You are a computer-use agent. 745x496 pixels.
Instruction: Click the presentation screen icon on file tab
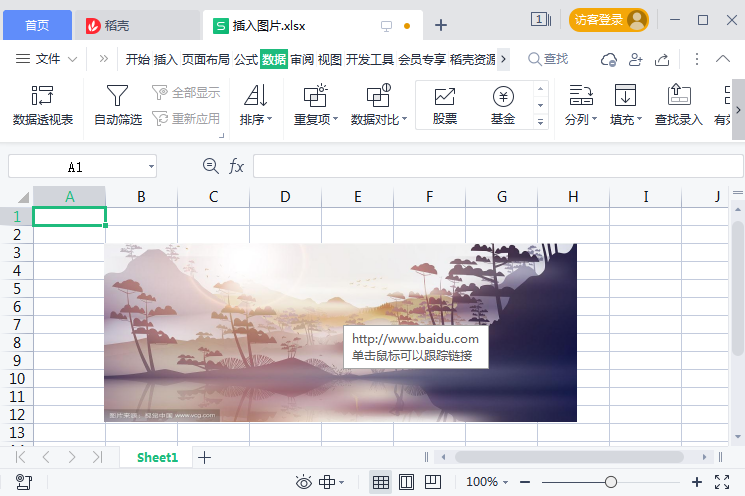(386, 26)
